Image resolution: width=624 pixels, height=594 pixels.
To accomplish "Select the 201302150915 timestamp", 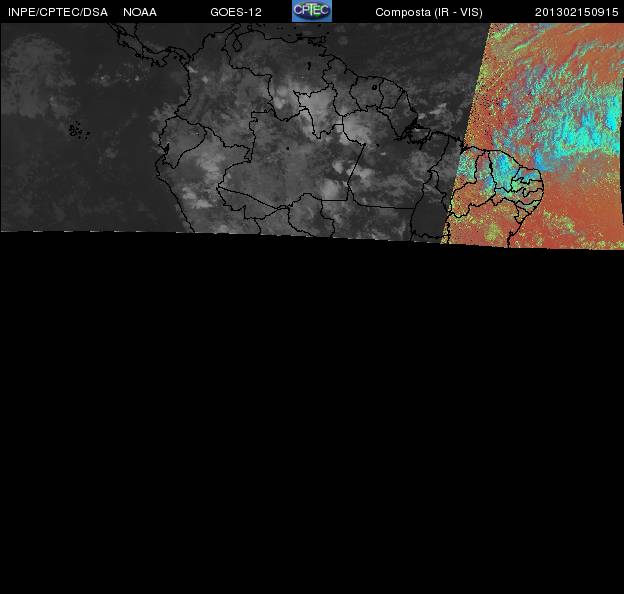I will coord(576,12).
